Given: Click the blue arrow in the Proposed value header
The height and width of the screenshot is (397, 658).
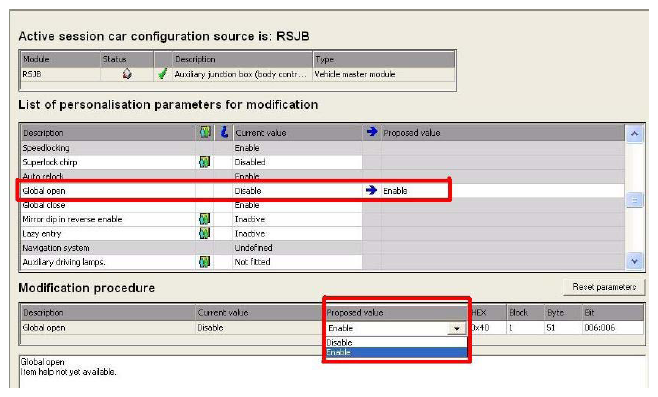Looking at the screenshot, I should pos(371,132).
